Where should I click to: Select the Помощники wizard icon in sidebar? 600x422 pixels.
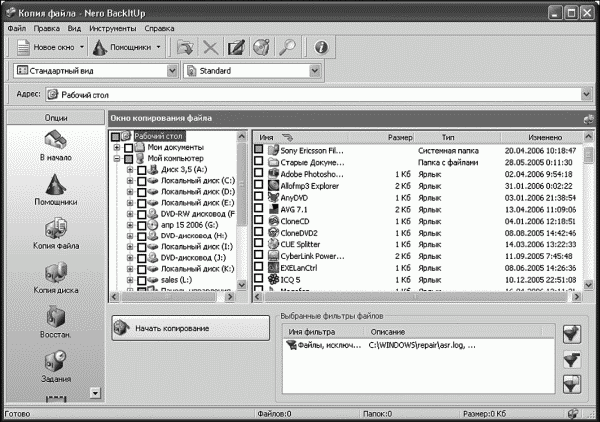[55, 184]
